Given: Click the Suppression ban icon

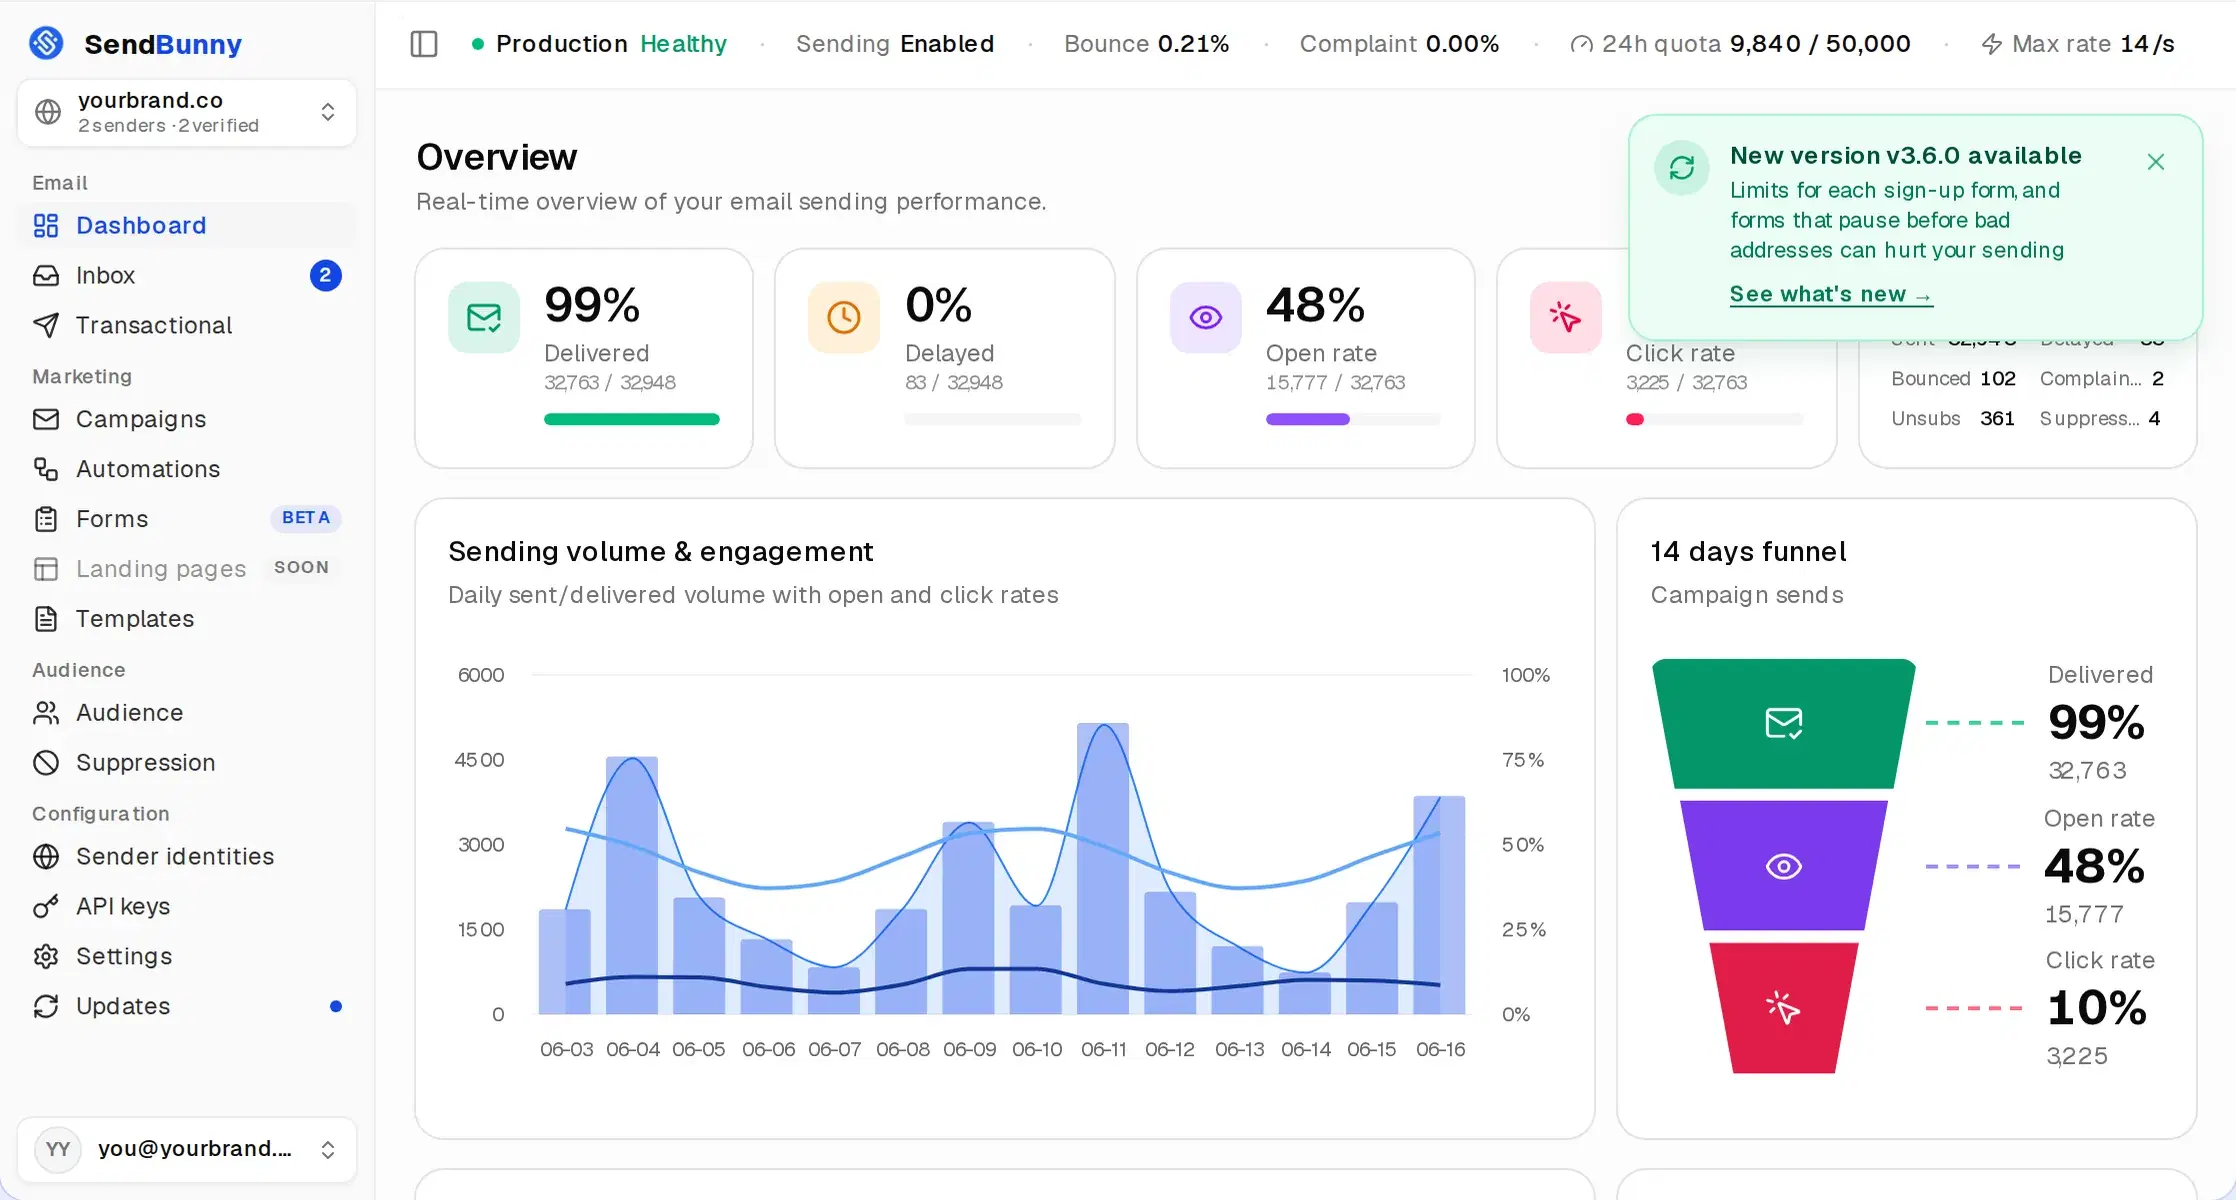Looking at the screenshot, I should [x=46, y=763].
